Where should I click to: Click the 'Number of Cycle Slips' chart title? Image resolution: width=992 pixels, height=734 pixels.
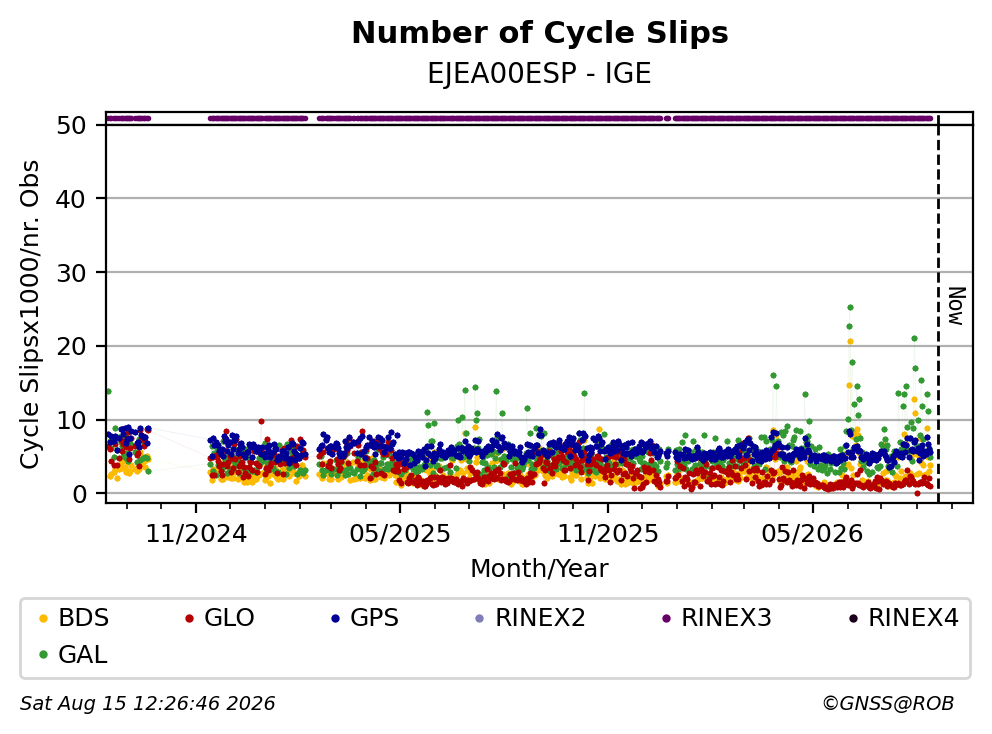(540, 33)
